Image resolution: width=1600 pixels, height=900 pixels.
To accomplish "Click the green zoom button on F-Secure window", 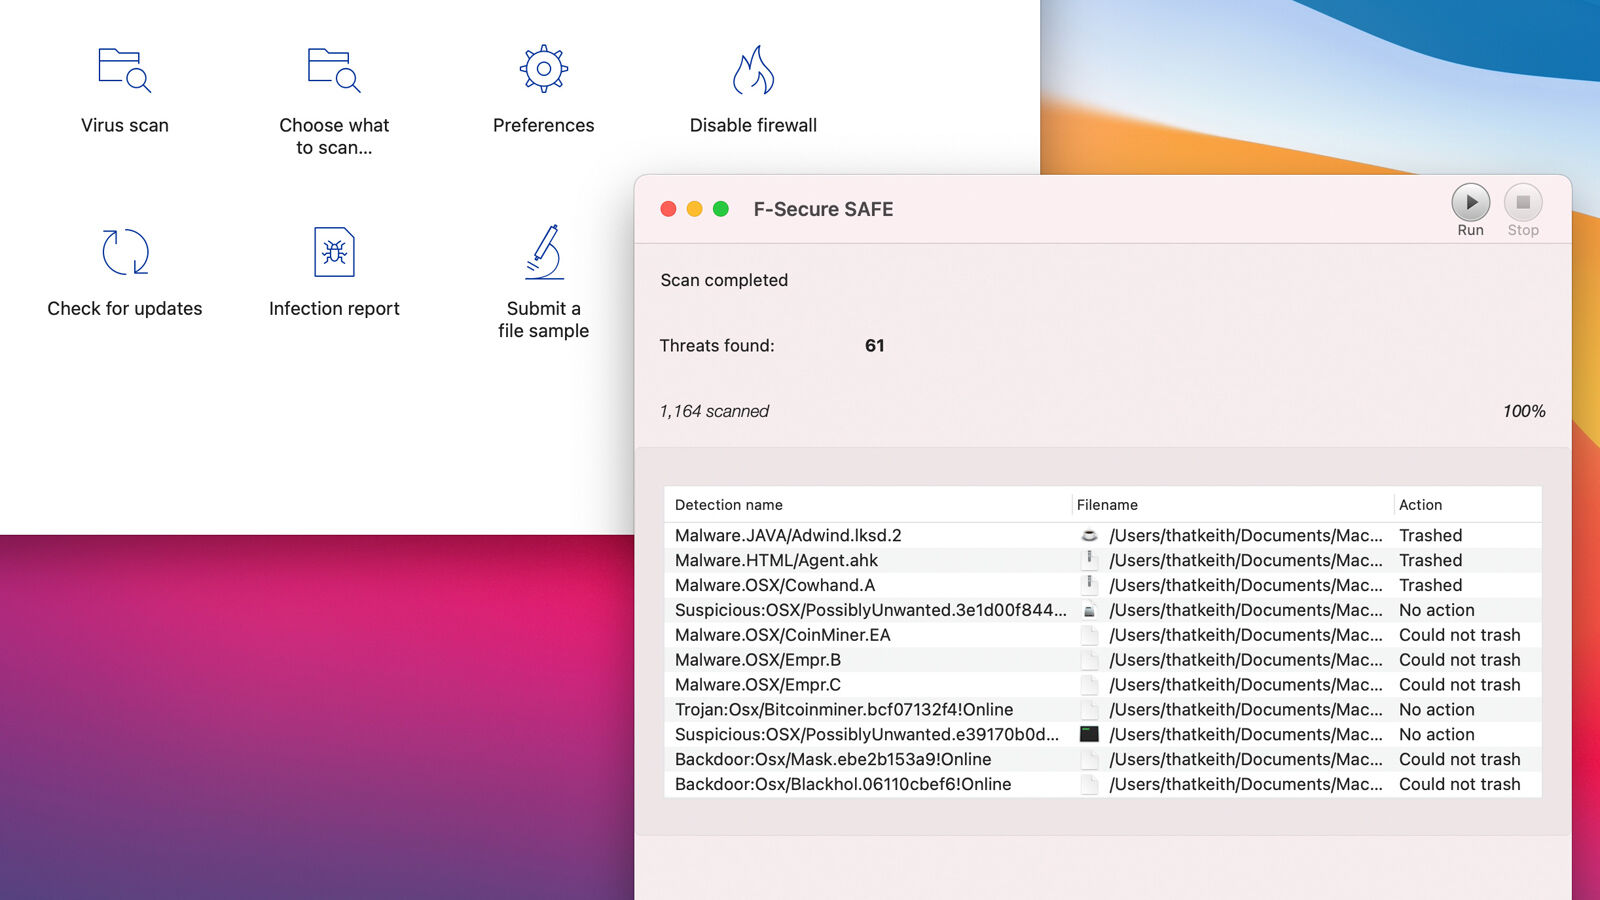I will (x=721, y=209).
